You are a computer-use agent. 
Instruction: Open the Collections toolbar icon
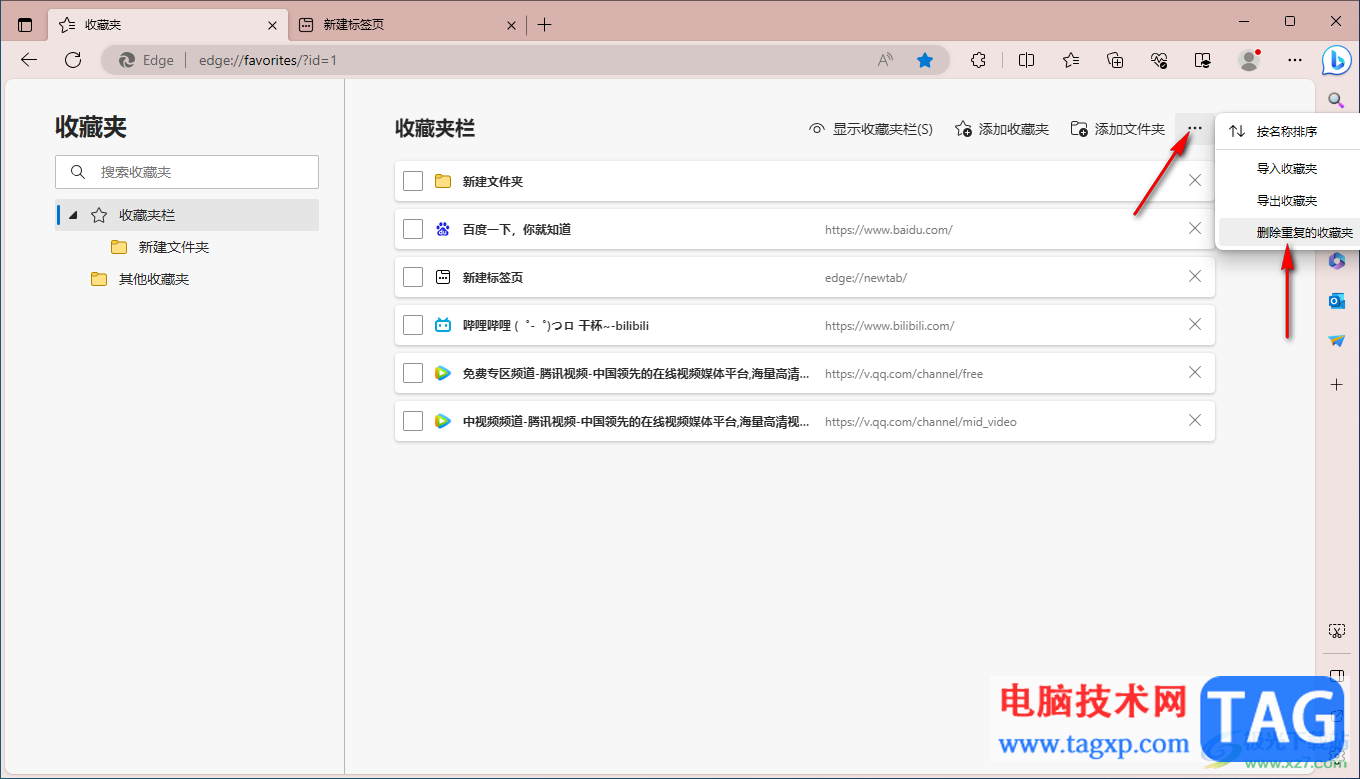pyautogui.click(x=1116, y=60)
